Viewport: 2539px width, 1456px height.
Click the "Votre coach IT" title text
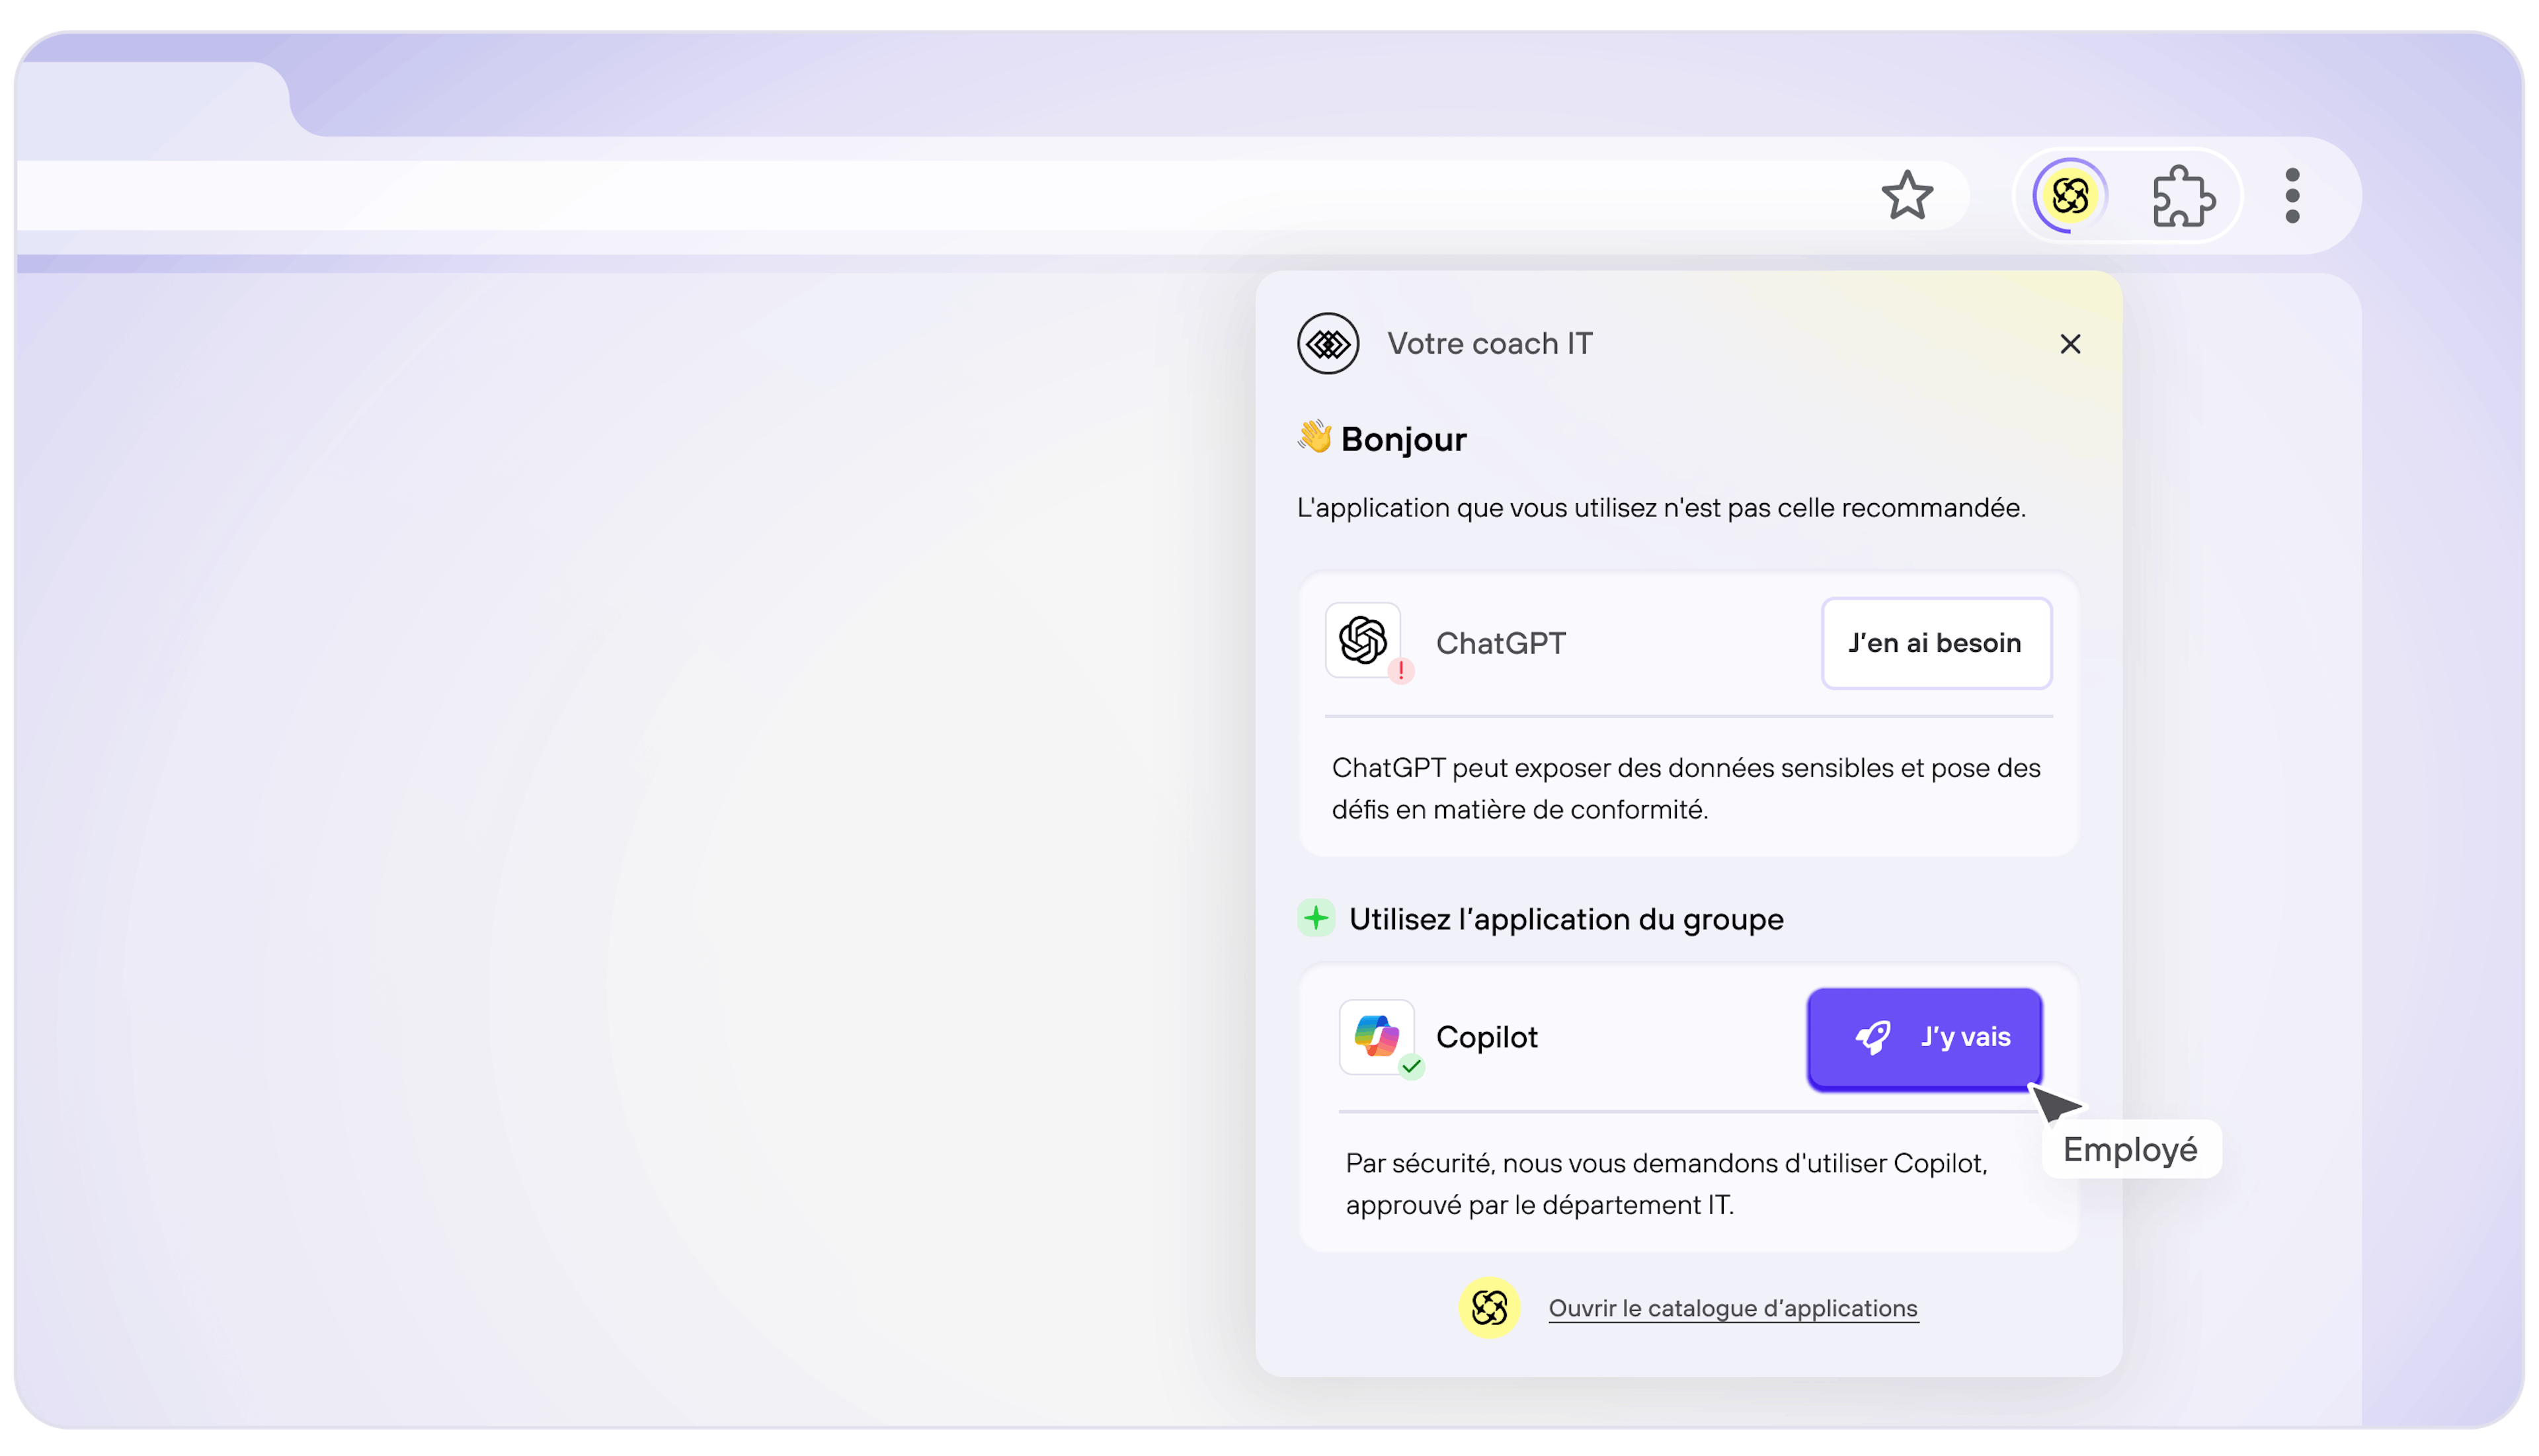(x=1489, y=344)
